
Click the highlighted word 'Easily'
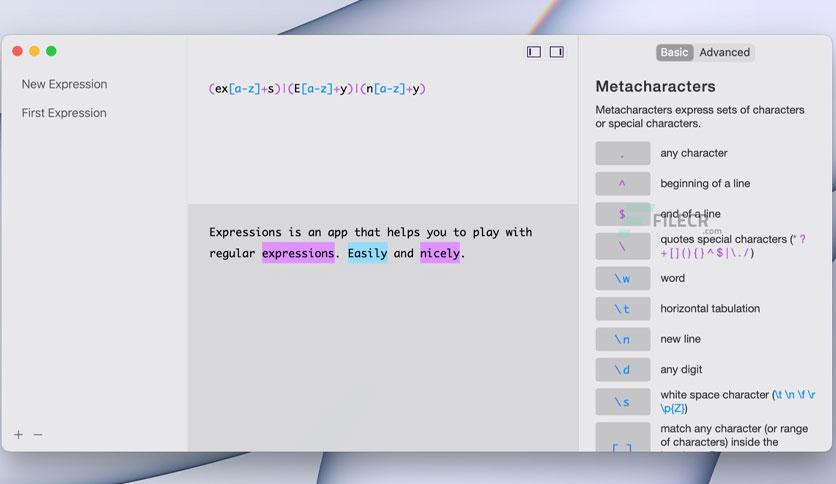(x=367, y=253)
